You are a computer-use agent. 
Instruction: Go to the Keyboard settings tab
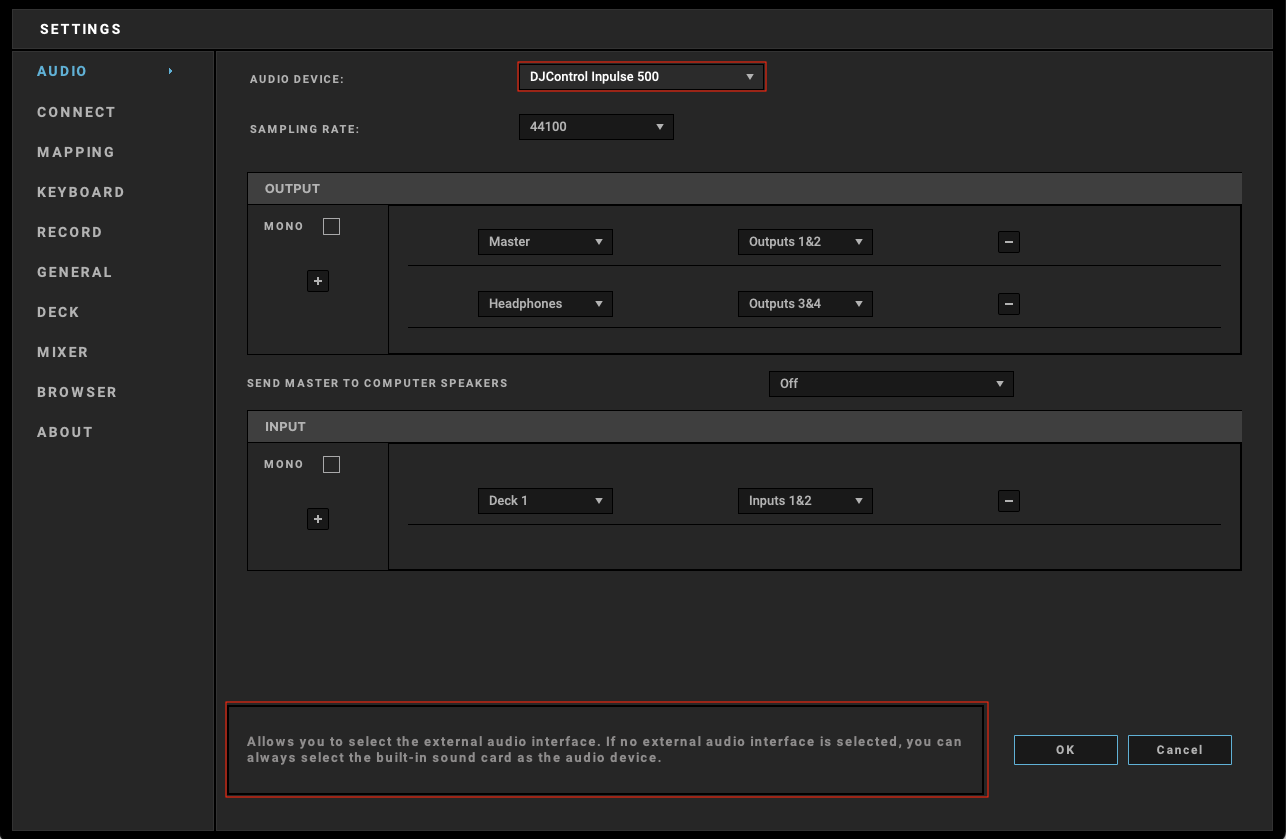point(80,192)
